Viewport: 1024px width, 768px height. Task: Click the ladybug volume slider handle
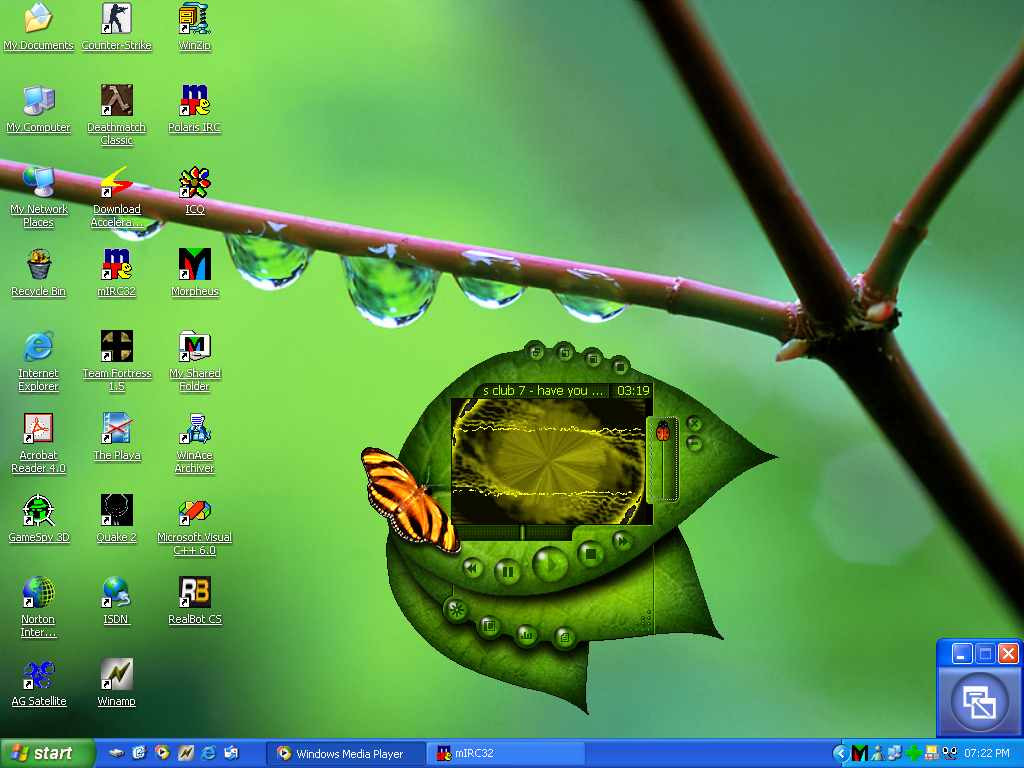pyautogui.click(x=664, y=432)
